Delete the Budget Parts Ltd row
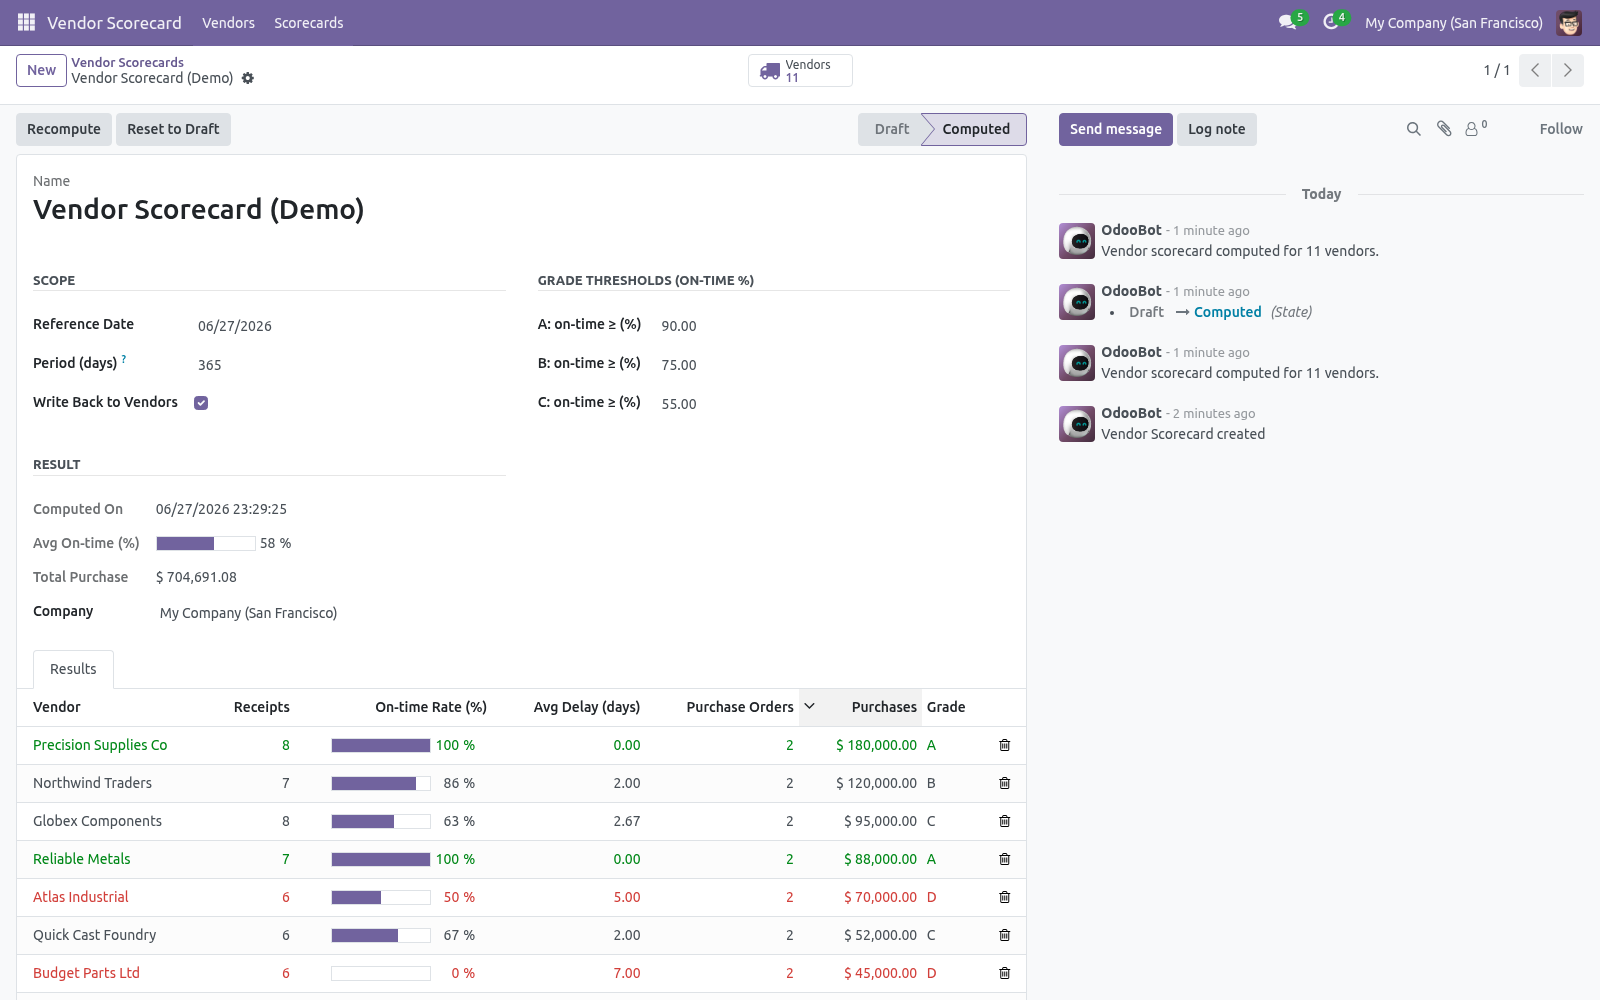1600x1000 pixels. tap(1005, 973)
